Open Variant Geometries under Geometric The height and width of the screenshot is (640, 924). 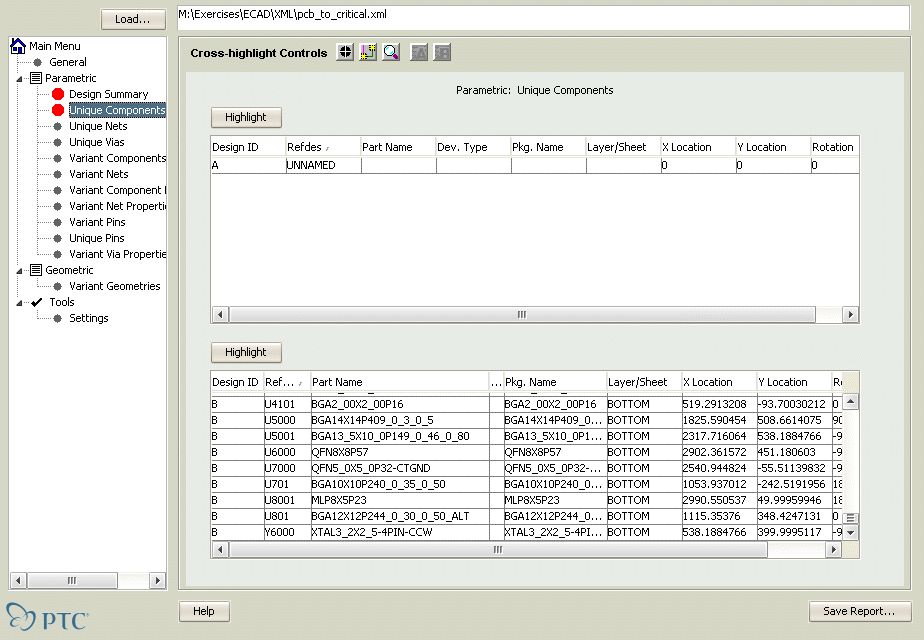pyautogui.click(x=114, y=286)
